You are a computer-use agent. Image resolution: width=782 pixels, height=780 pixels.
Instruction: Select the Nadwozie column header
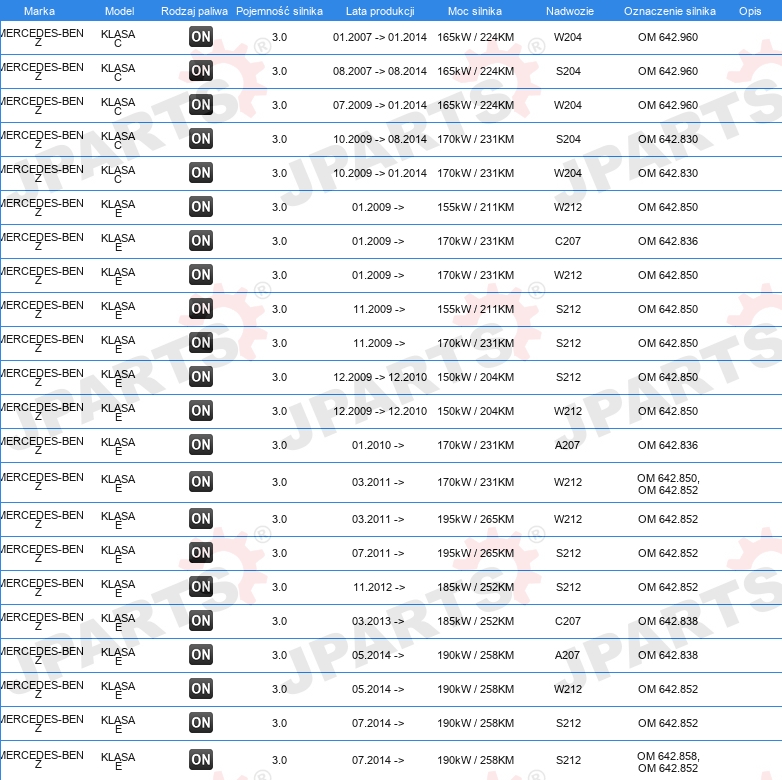tap(570, 11)
